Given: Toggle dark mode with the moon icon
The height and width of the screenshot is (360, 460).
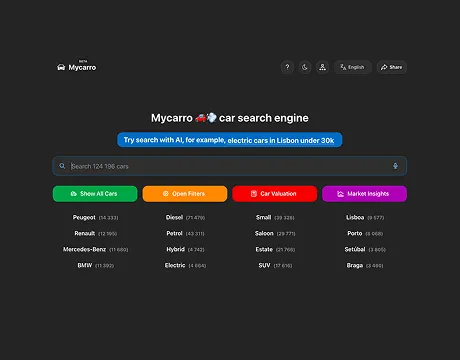Looking at the screenshot, I should pos(305,67).
